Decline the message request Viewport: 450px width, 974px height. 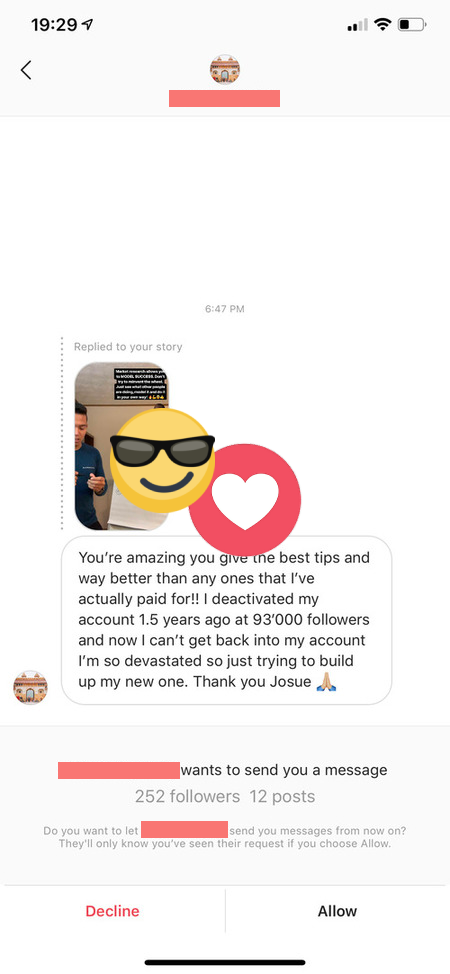click(x=112, y=911)
